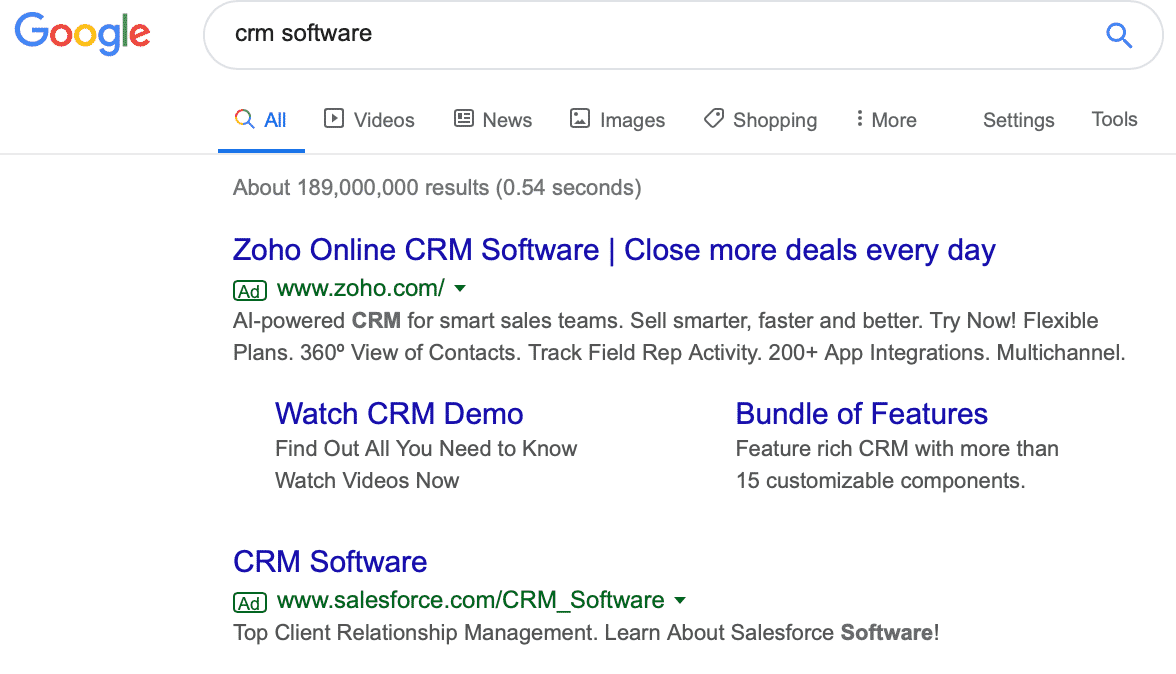Open the More menu
Viewport: 1176px width, 674px height.
(x=886, y=120)
